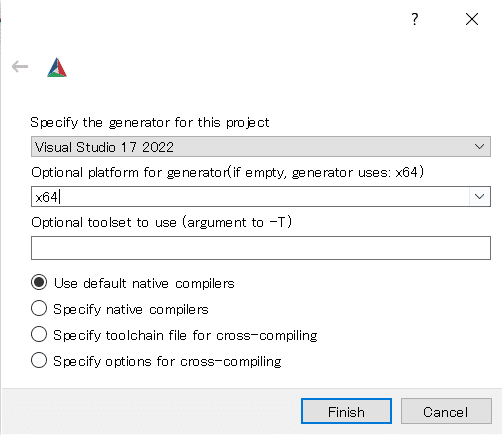Confirm with the Finish button

coord(346,411)
